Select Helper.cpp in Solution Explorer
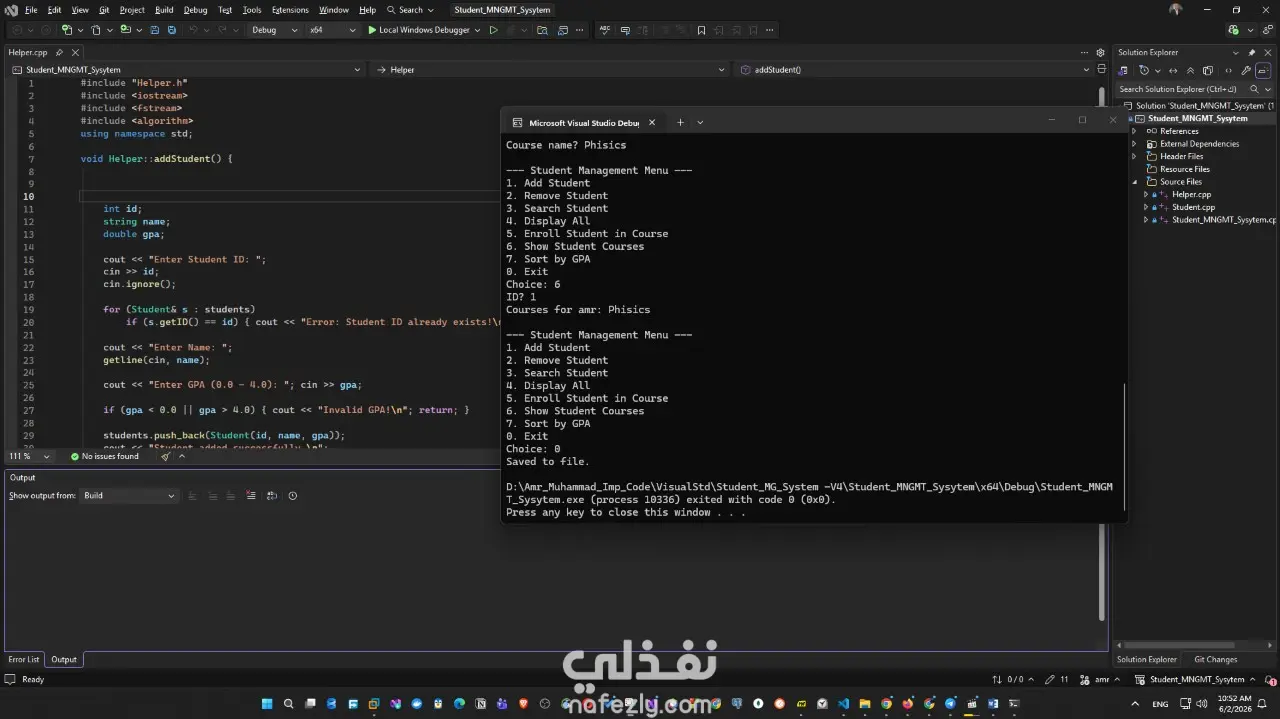Viewport: 1280px width, 719px height. [x=1191, y=194]
